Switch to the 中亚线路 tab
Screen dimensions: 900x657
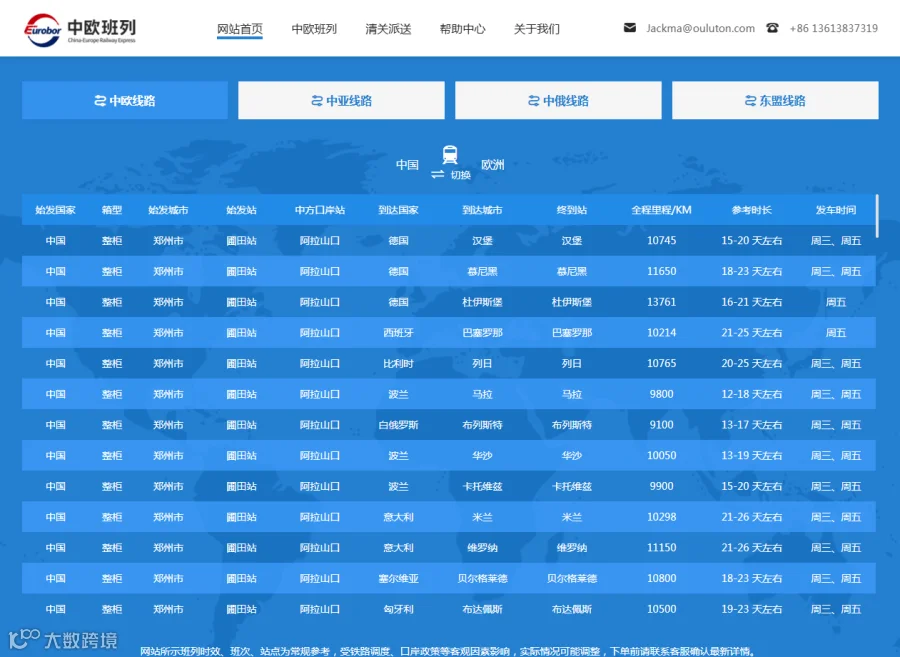coord(342,100)
